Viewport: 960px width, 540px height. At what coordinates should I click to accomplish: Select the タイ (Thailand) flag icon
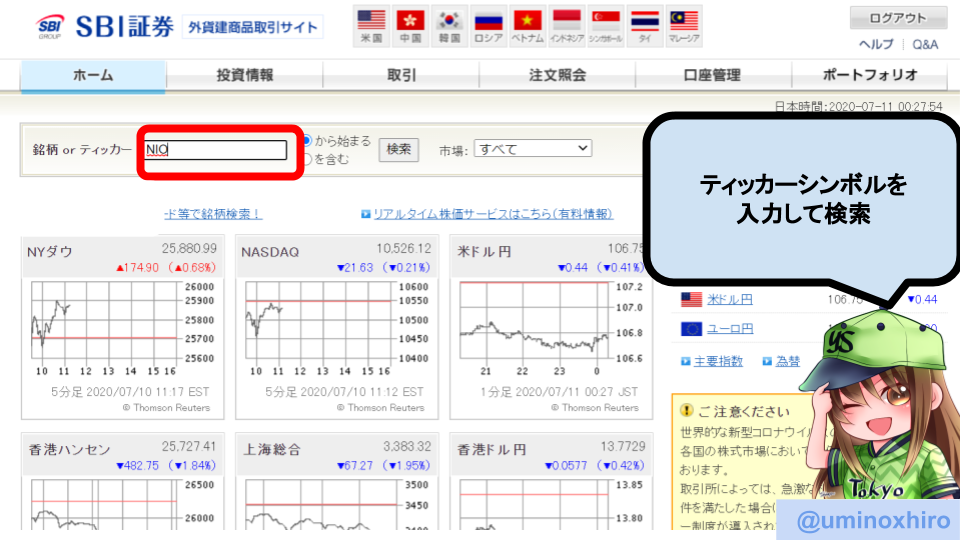tap(645, 26)
